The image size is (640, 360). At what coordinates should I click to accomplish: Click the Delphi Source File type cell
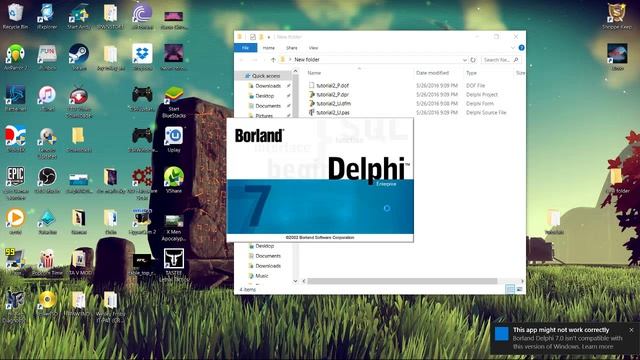coord(486,113)
